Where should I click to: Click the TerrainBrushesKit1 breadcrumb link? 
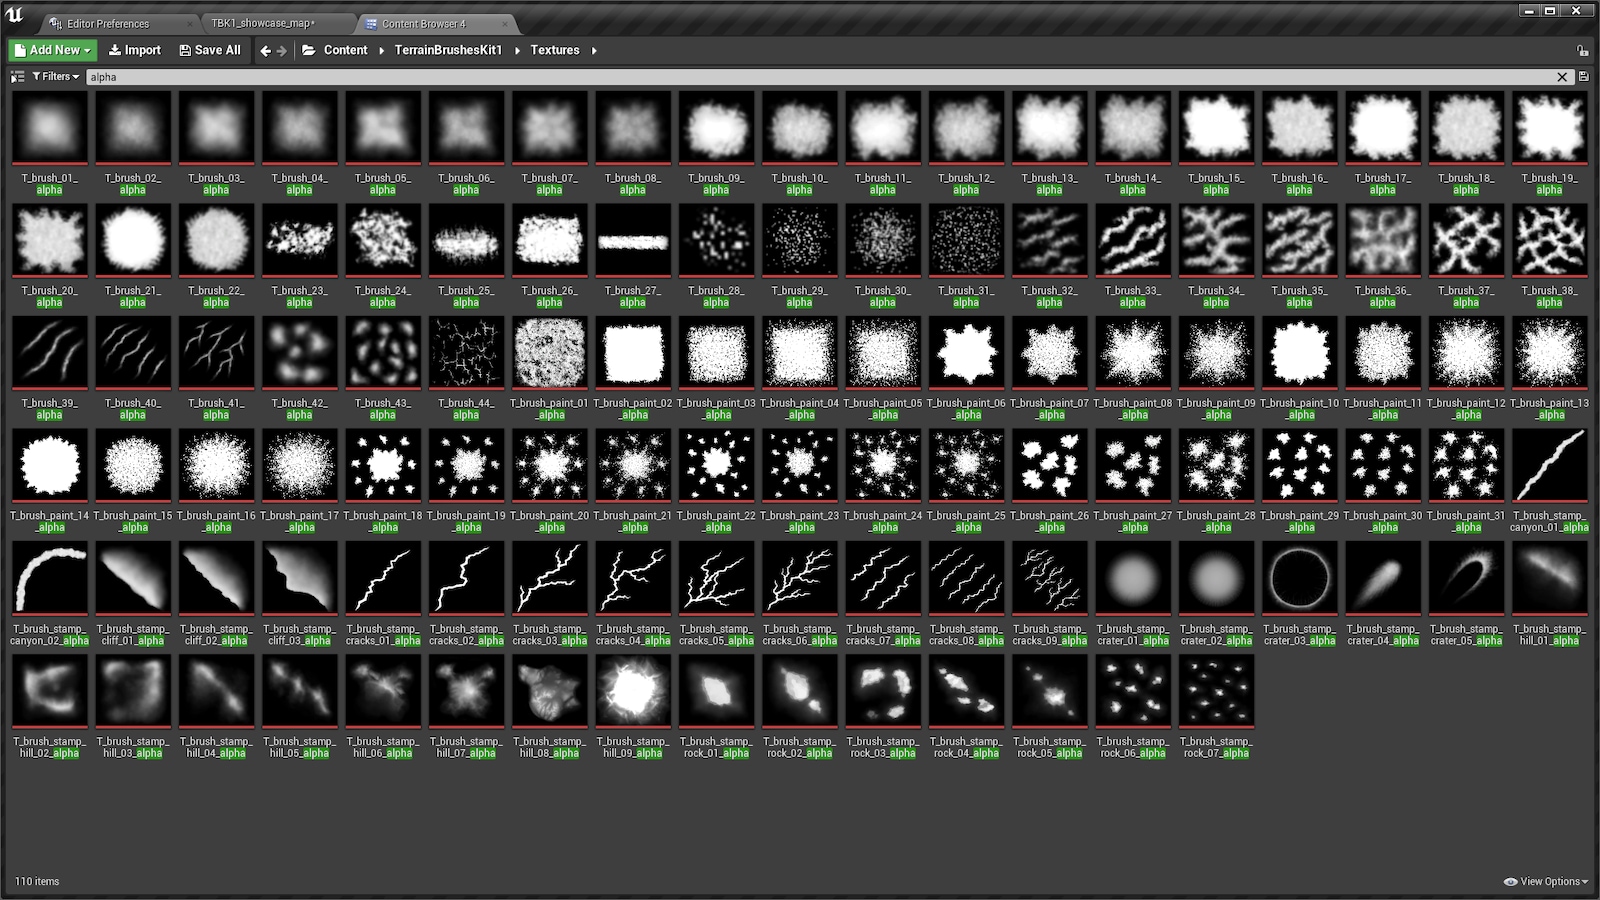coord(447,50)
